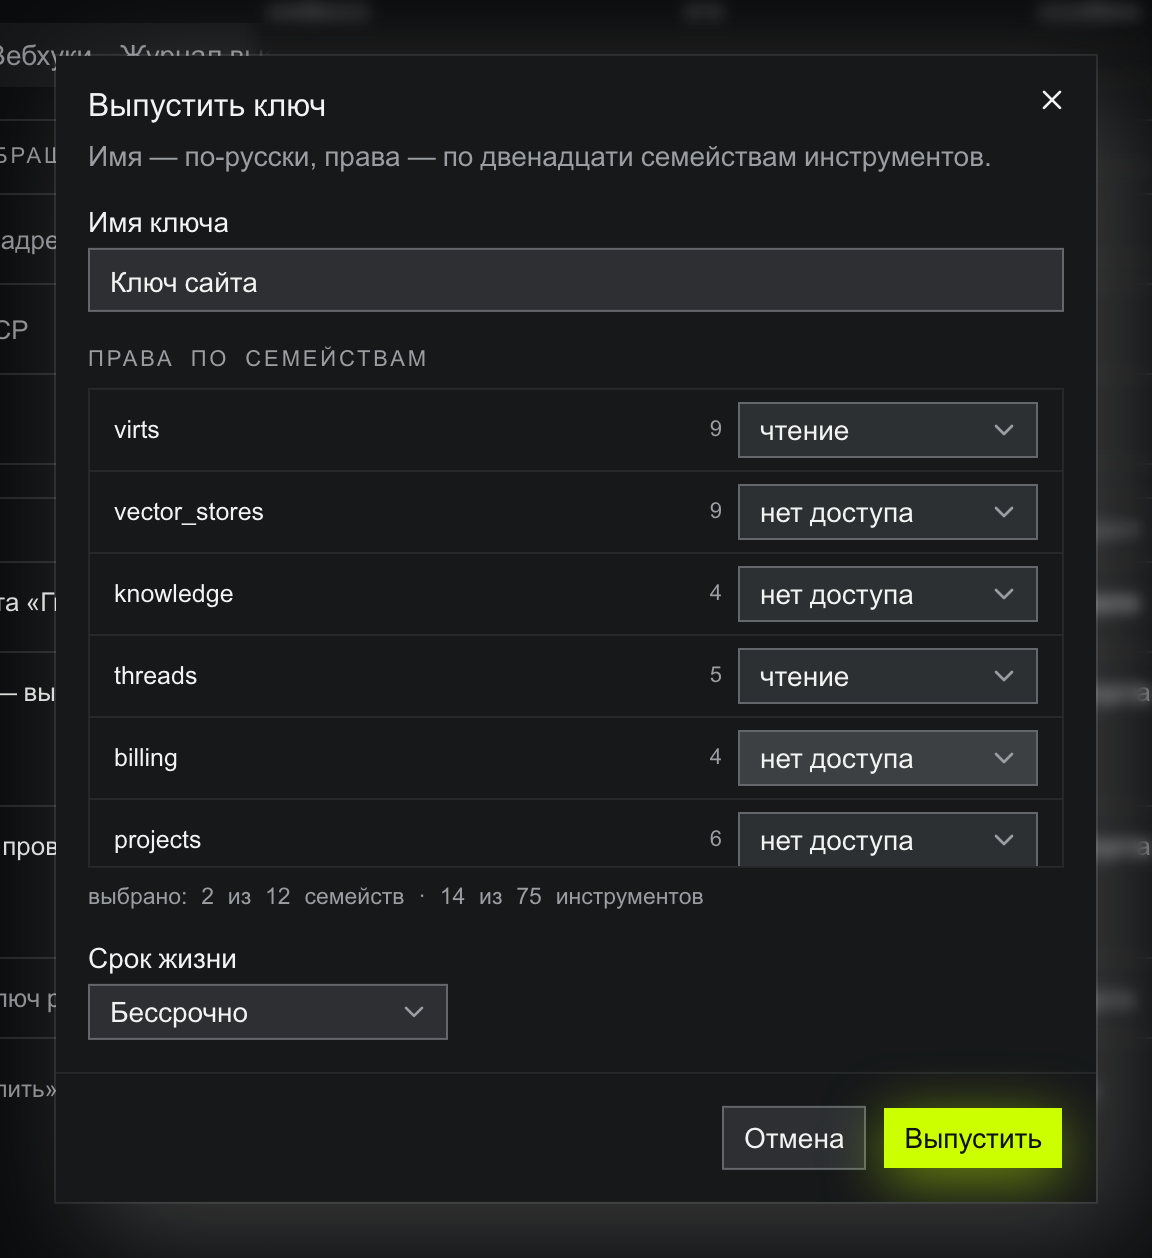Click the «Отмена» button
1152x1258 pixels.
point(794,1138)
